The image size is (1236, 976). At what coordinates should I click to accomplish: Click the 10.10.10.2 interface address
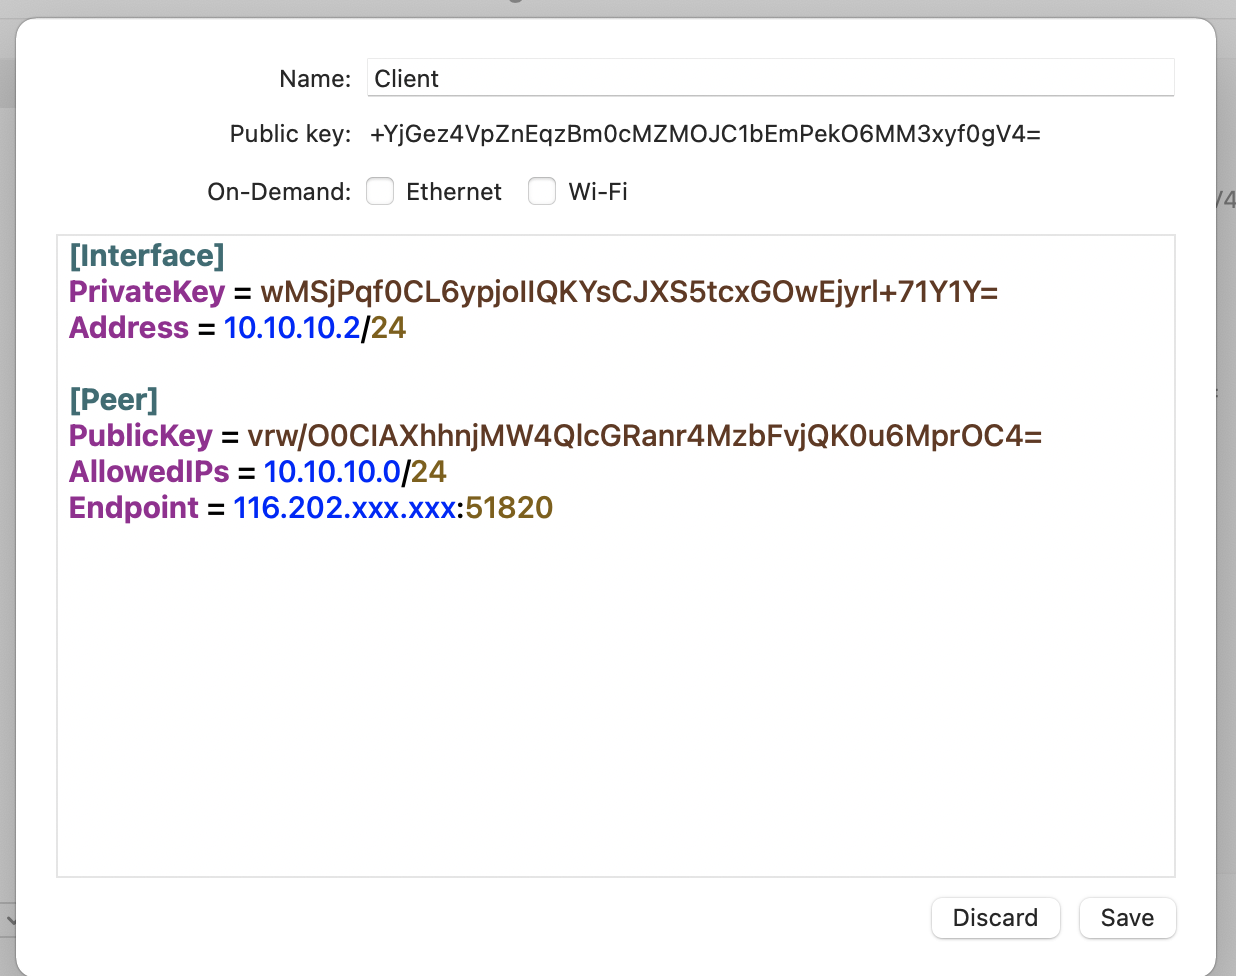pyautogui.click(x=292, y=328)
